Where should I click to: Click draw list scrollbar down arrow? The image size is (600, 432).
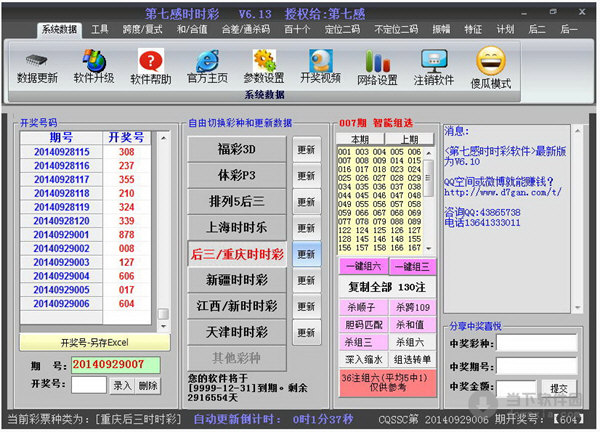pyautogui.click(x=164, y=326)
